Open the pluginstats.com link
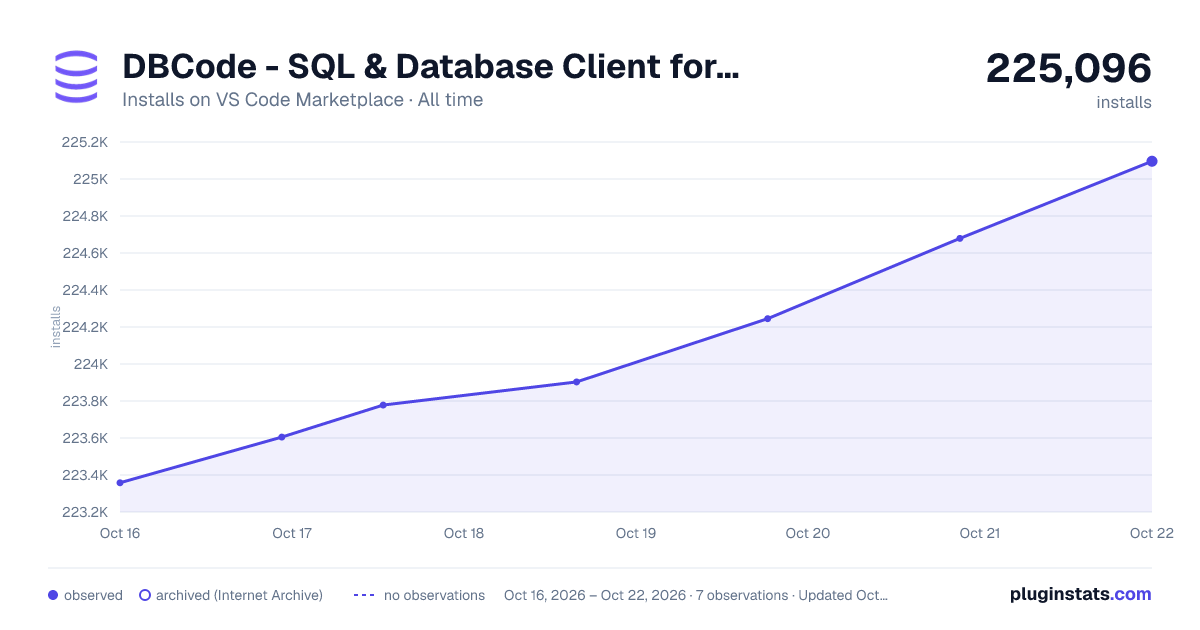This screenshot has width=1200, height=630. 1081,594
